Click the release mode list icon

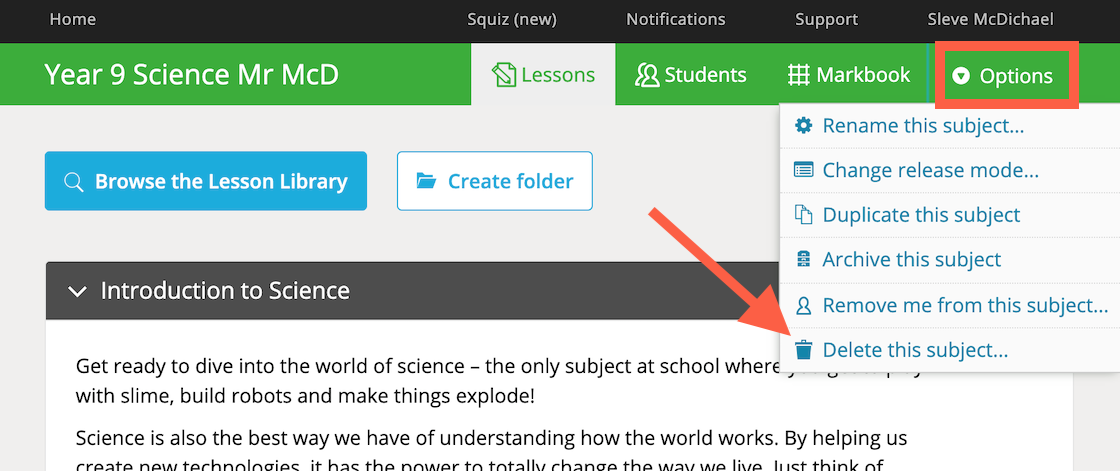[x=804, y=170]
